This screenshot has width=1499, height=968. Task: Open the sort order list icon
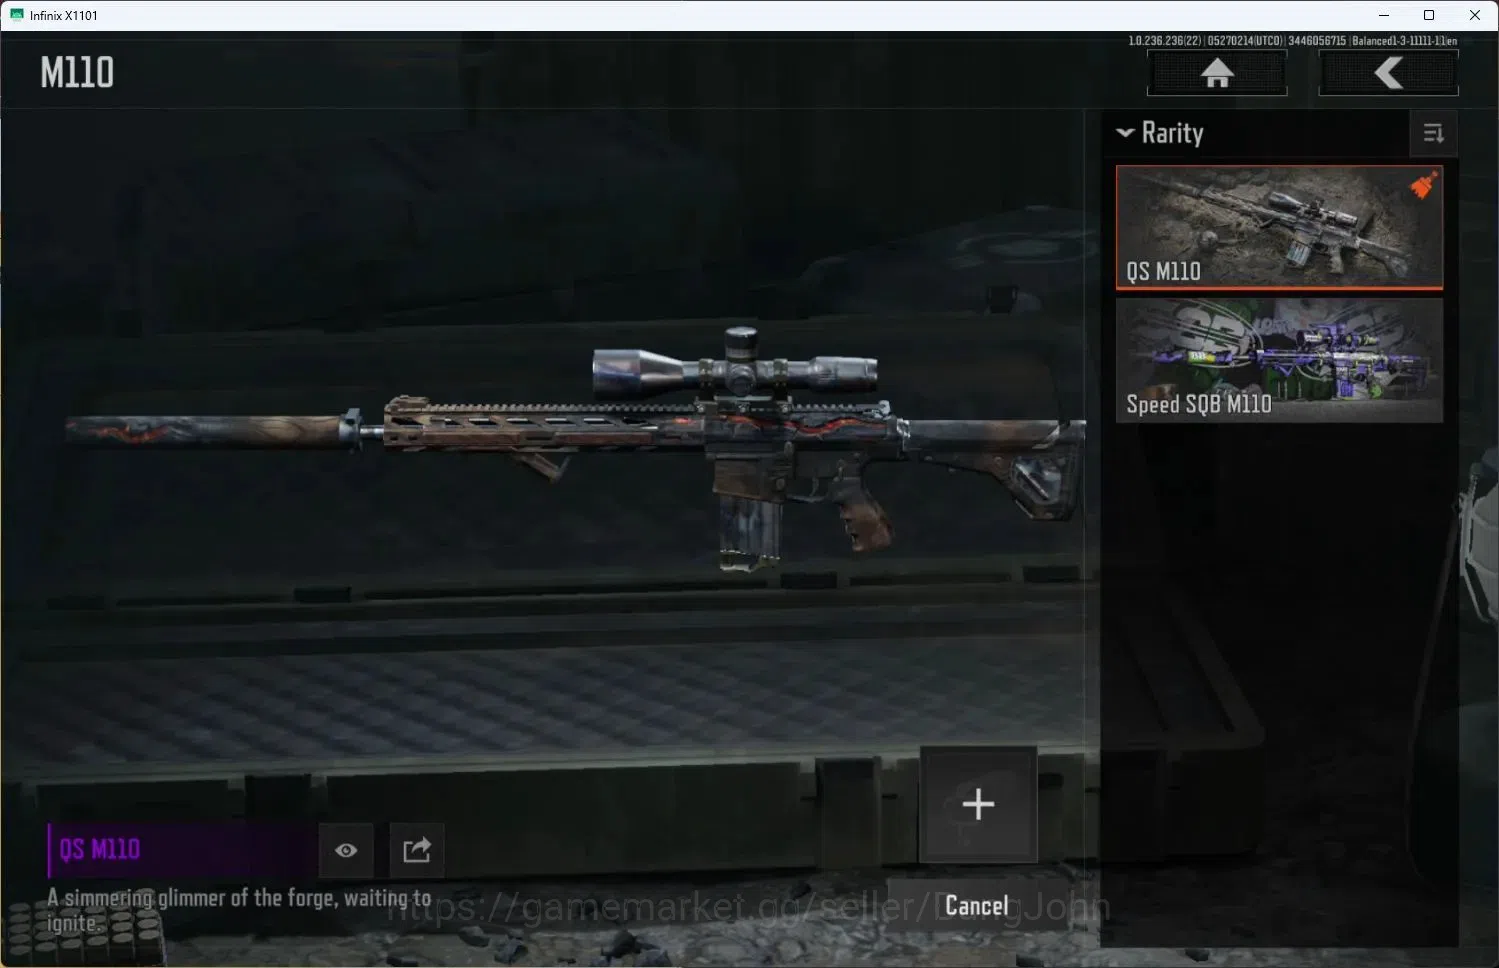point(1433,133)
